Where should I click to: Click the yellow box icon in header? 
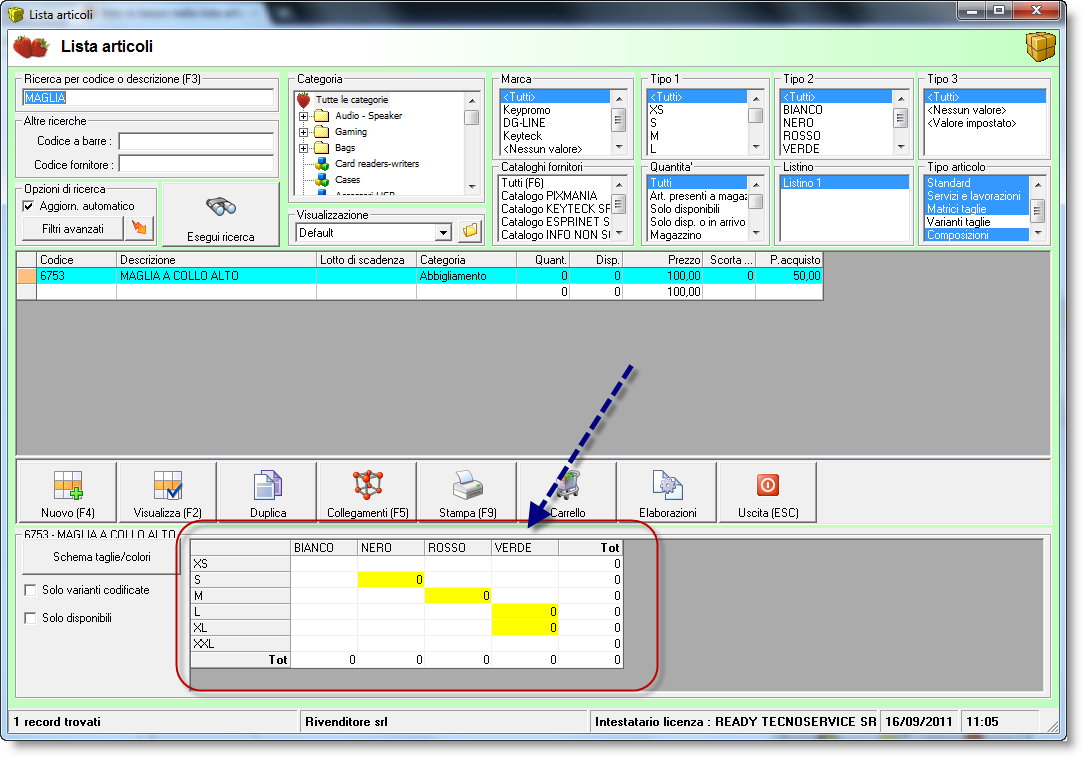point(1040,47)
